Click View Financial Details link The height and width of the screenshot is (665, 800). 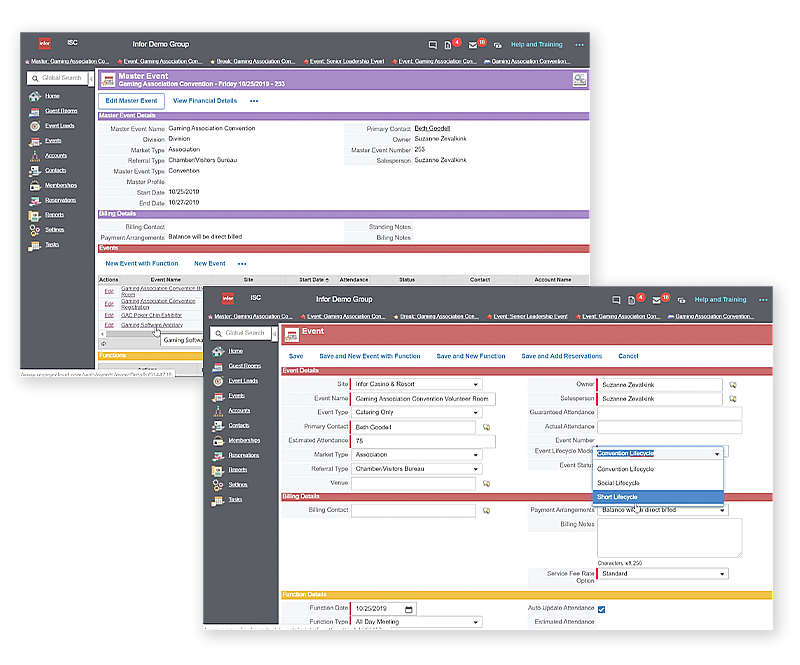(x=205, y=101)
